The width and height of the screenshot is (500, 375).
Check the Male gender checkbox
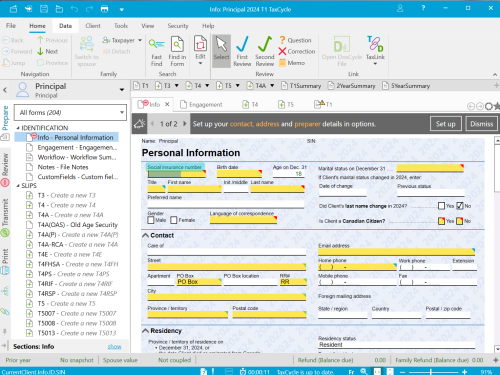(x=151, y=220)
